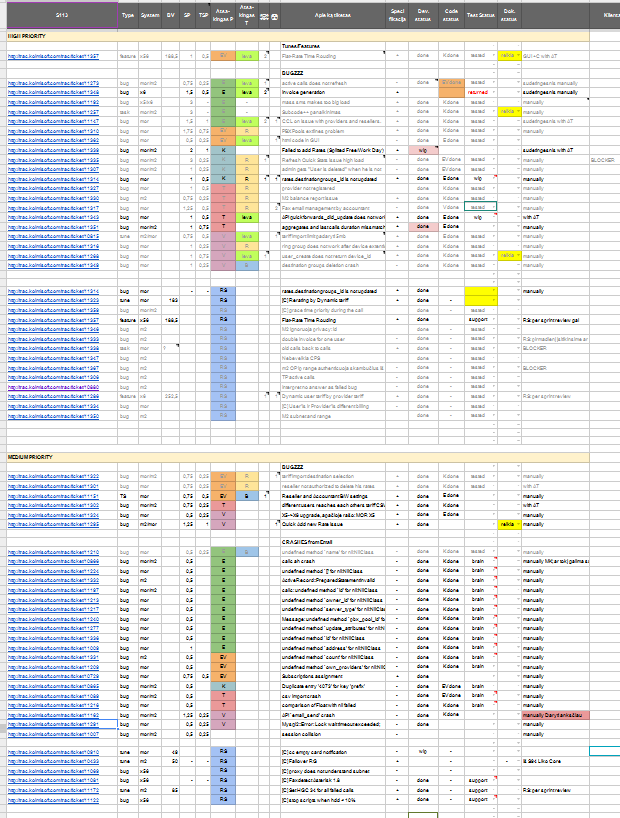Select the "Code status" column header

451,16
